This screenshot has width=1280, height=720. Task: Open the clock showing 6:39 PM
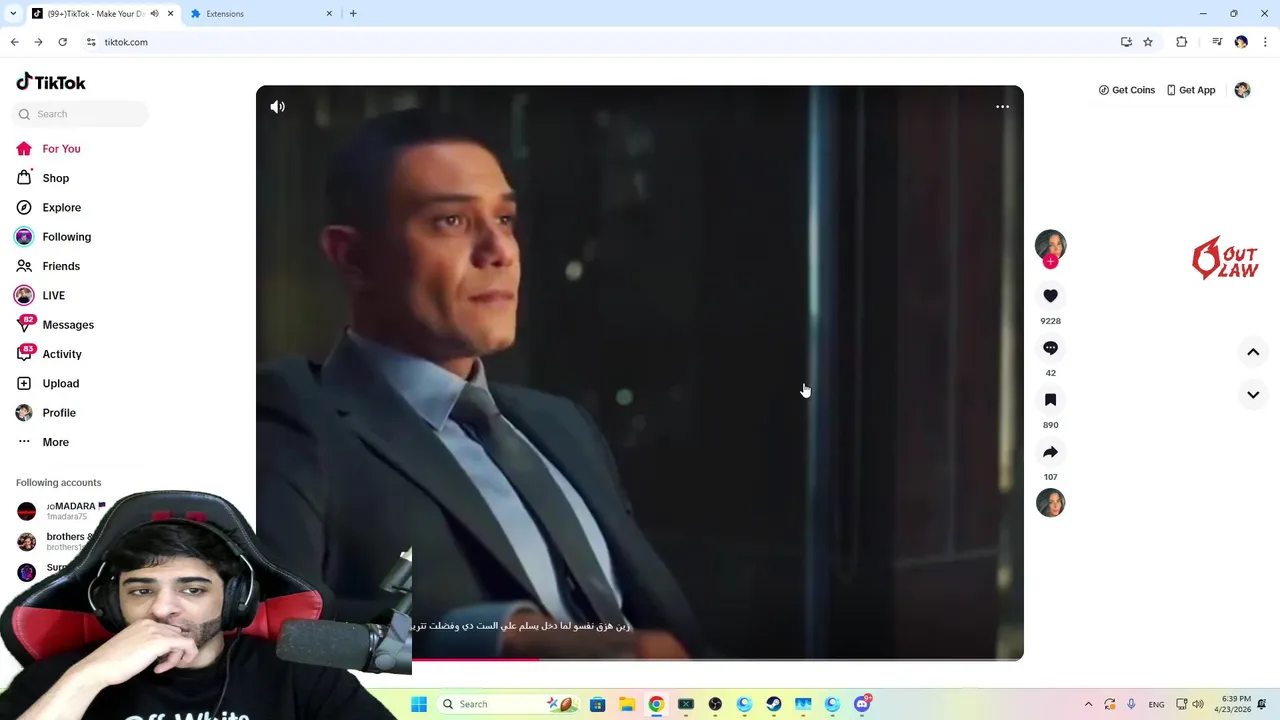pyautogui.click(x=1235, y=704)
